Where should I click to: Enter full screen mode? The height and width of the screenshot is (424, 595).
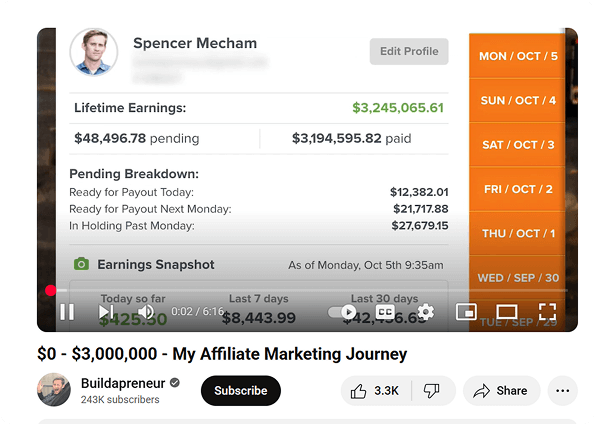(548, 312)
